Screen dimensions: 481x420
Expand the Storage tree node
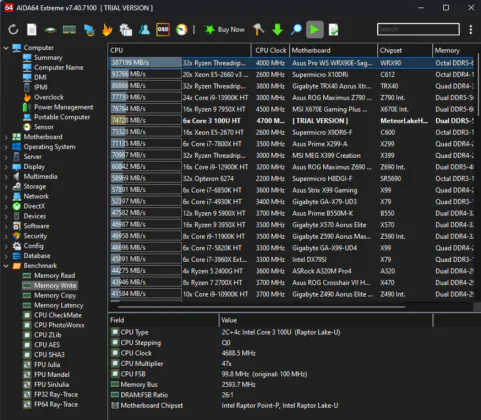[x=6, y=187]
